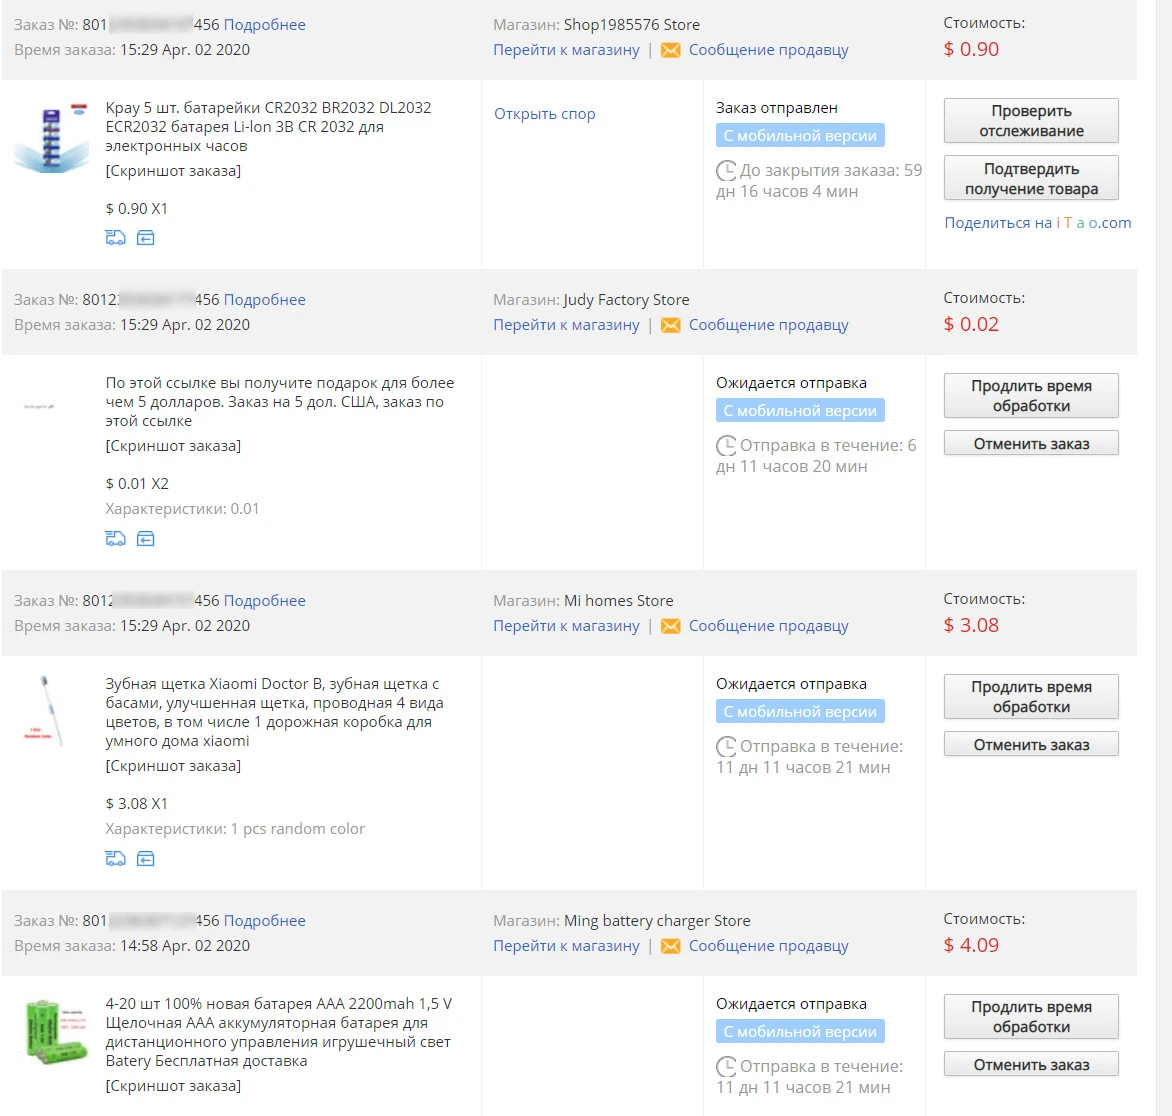The height and width of the screenshot is (1116, 1172).
Task: Open green AAA battery product thumbnail
Action: coord(55,1032)
